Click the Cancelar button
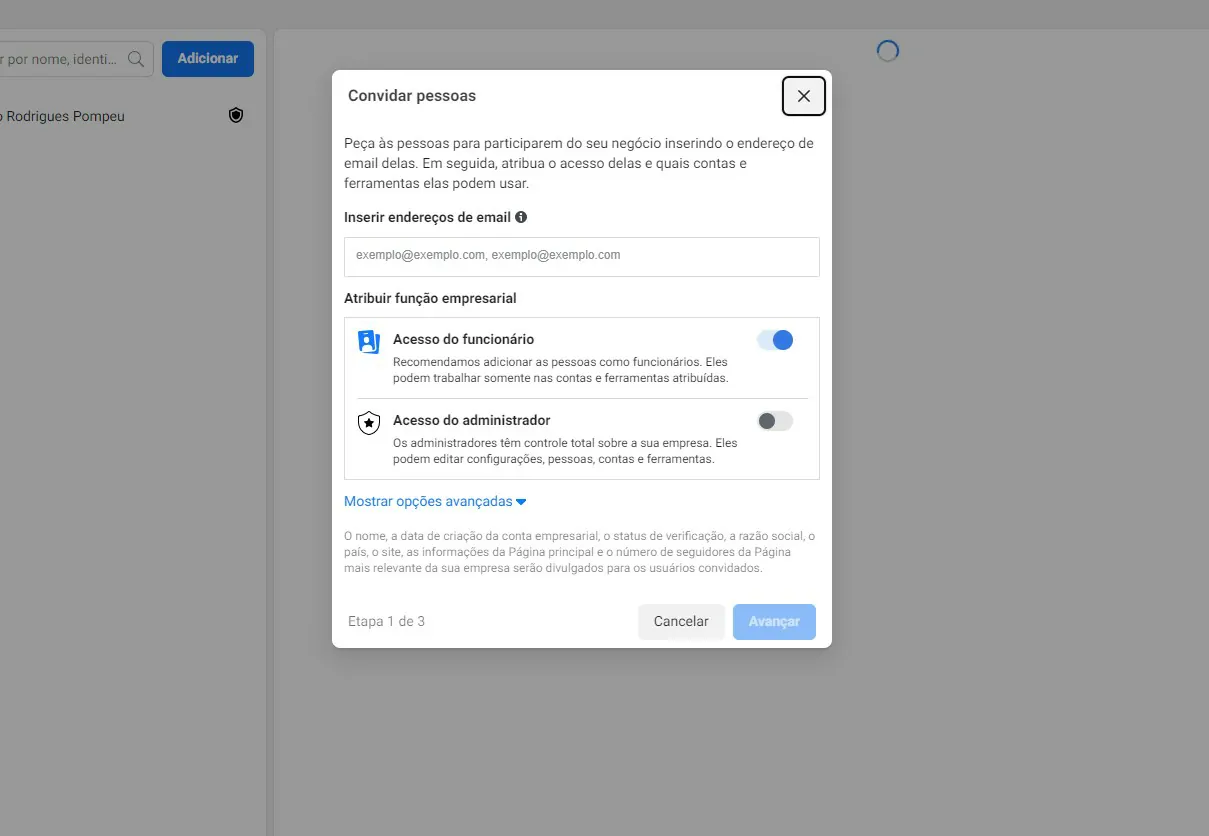The image size is (1209, 836). [x=681, y=621]
